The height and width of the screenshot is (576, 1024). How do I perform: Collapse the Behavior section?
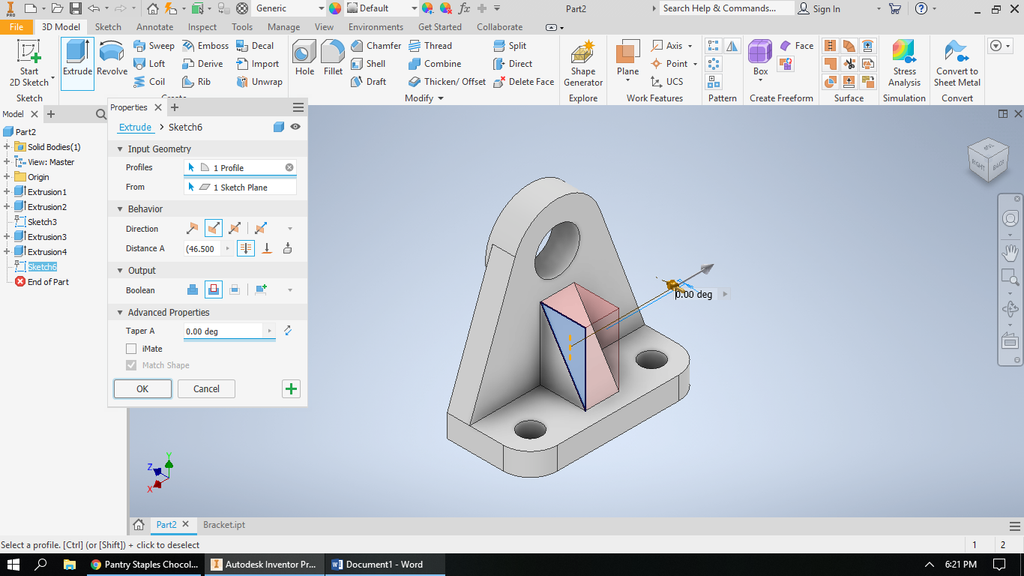click(x=120, y=209)
